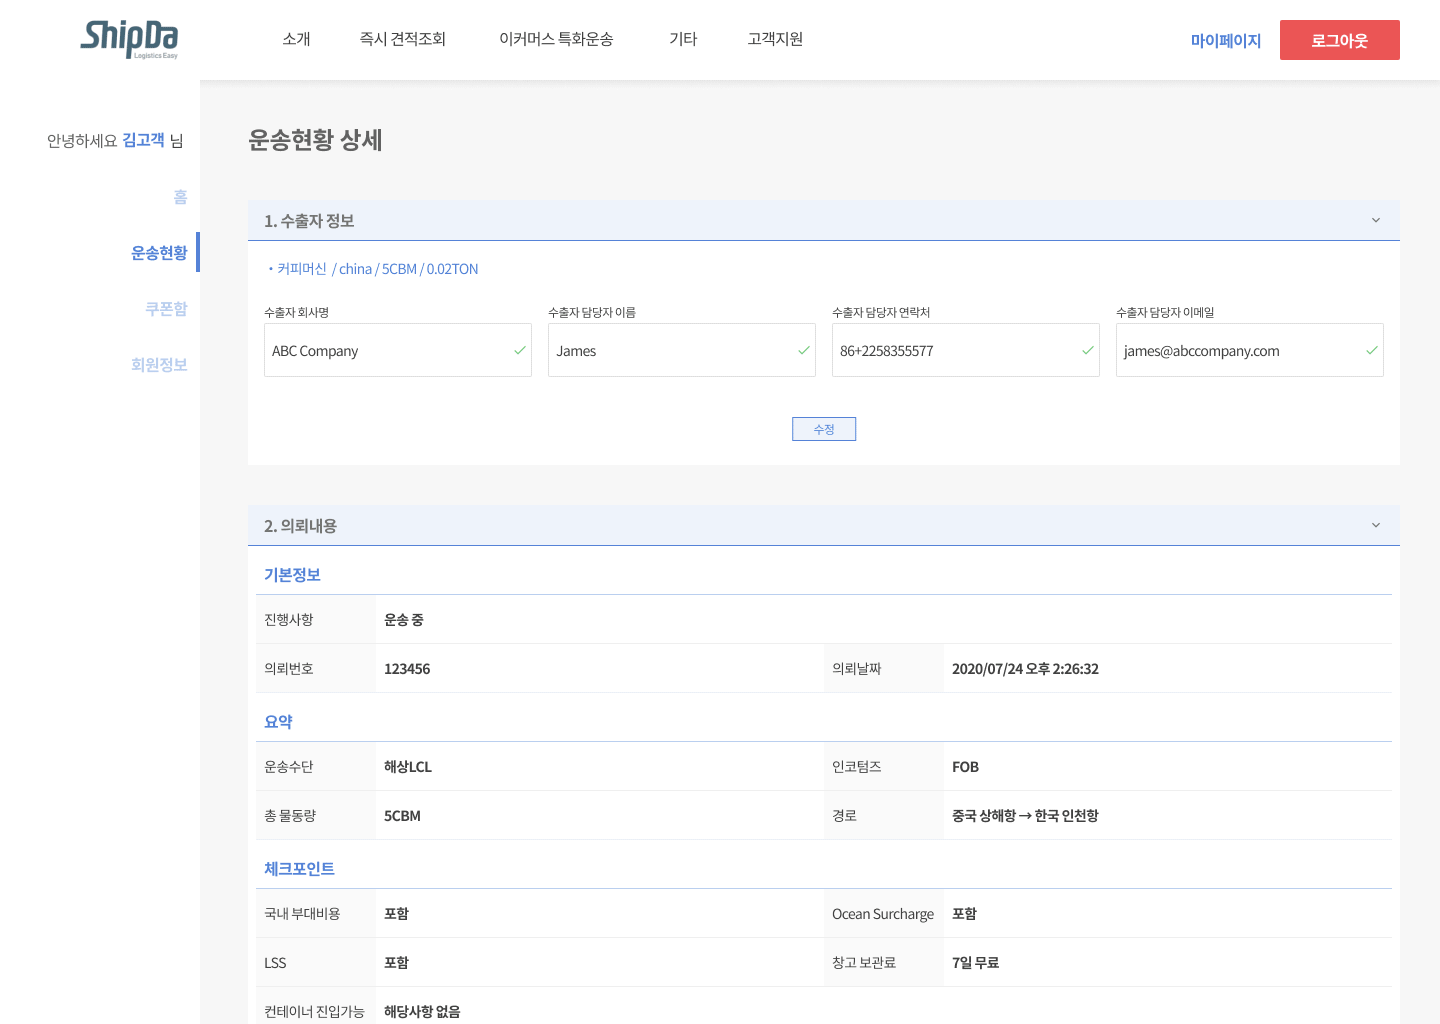Go to 고객지원 in top navigation
This screenshot has width=1440, height=1024.
pyautogui.click(x=775, y=39)
